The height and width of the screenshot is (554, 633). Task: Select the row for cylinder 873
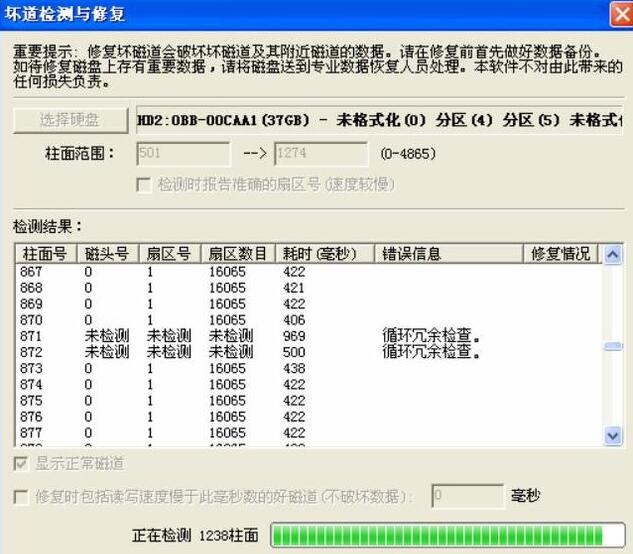(x=309, y=368)
